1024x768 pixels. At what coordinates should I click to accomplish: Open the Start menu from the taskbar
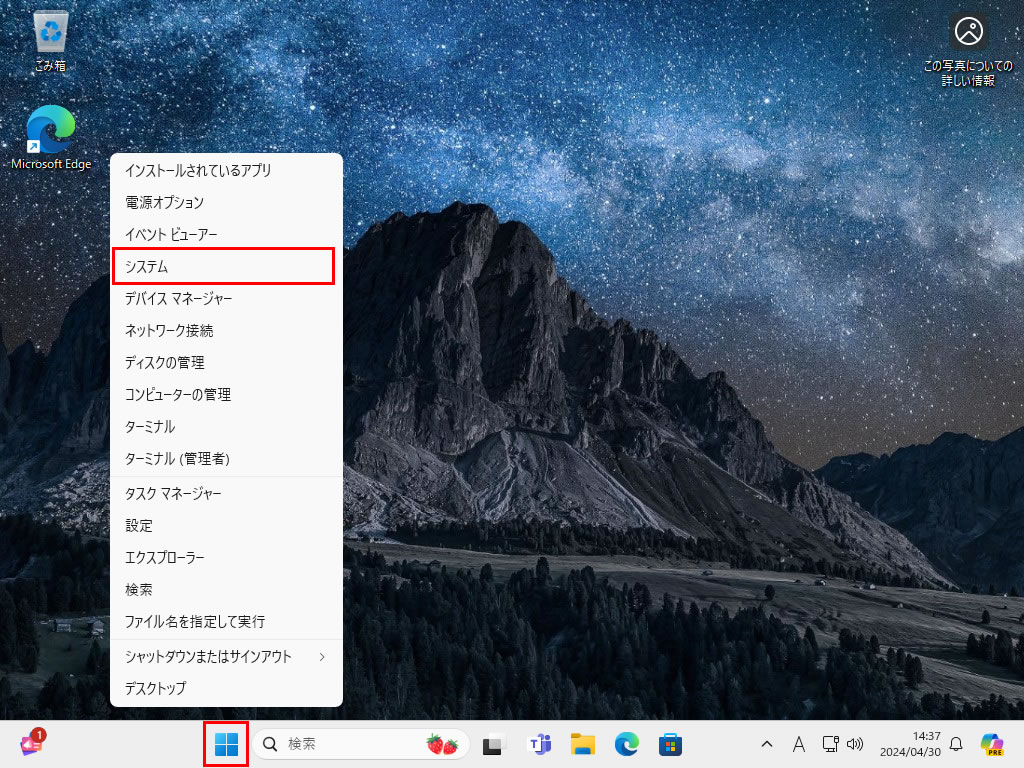(x=225, y=744)
